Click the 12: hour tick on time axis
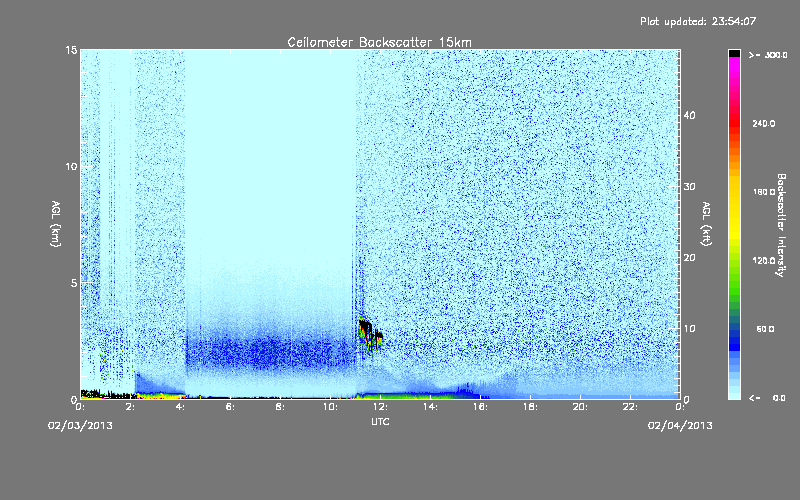The height and width of the screenshot is (500, 800). 380,407
